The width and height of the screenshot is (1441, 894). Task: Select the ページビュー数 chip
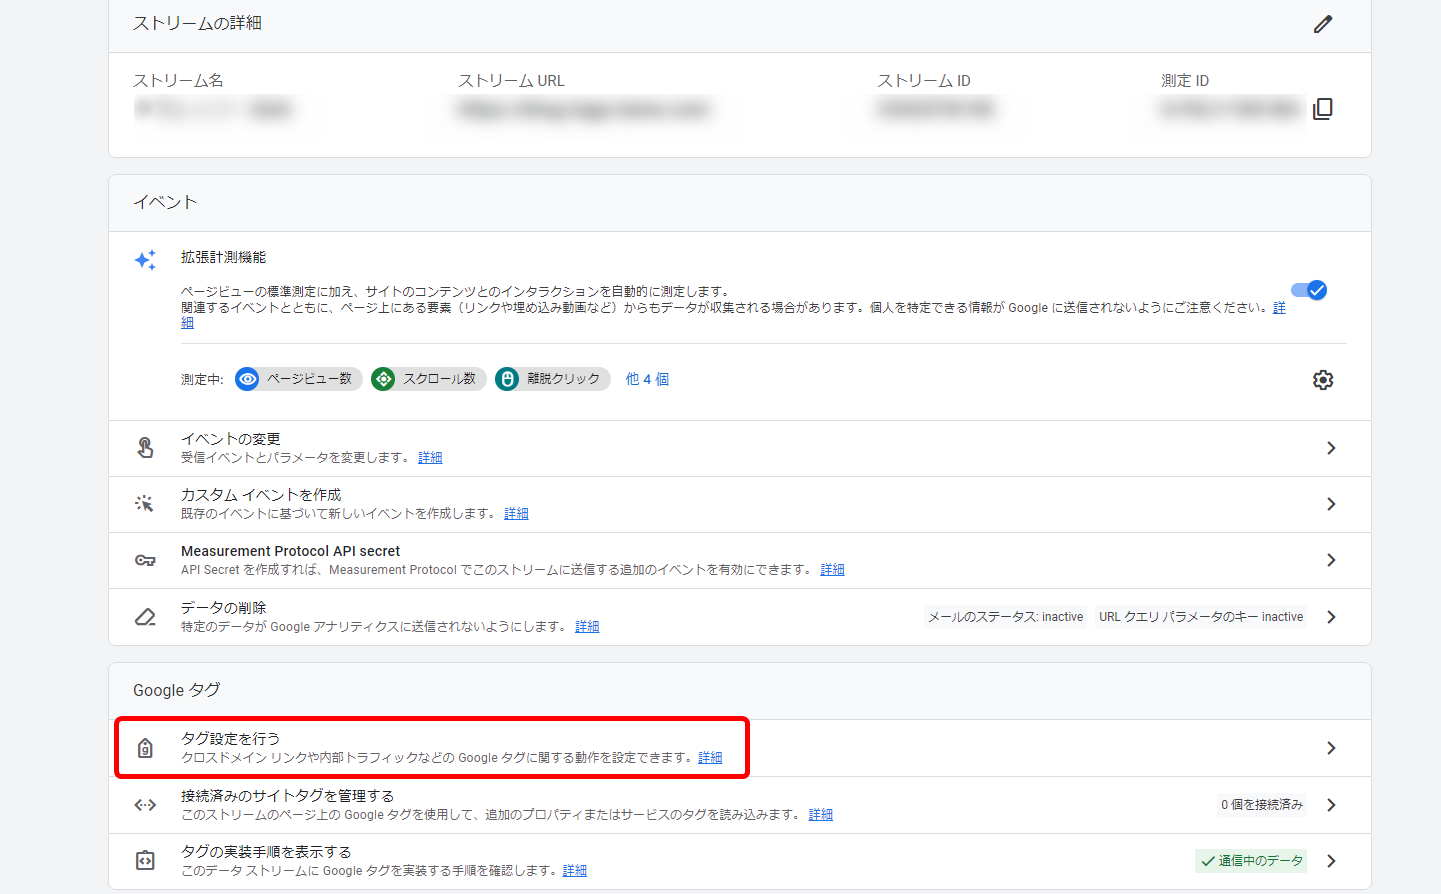298,379
